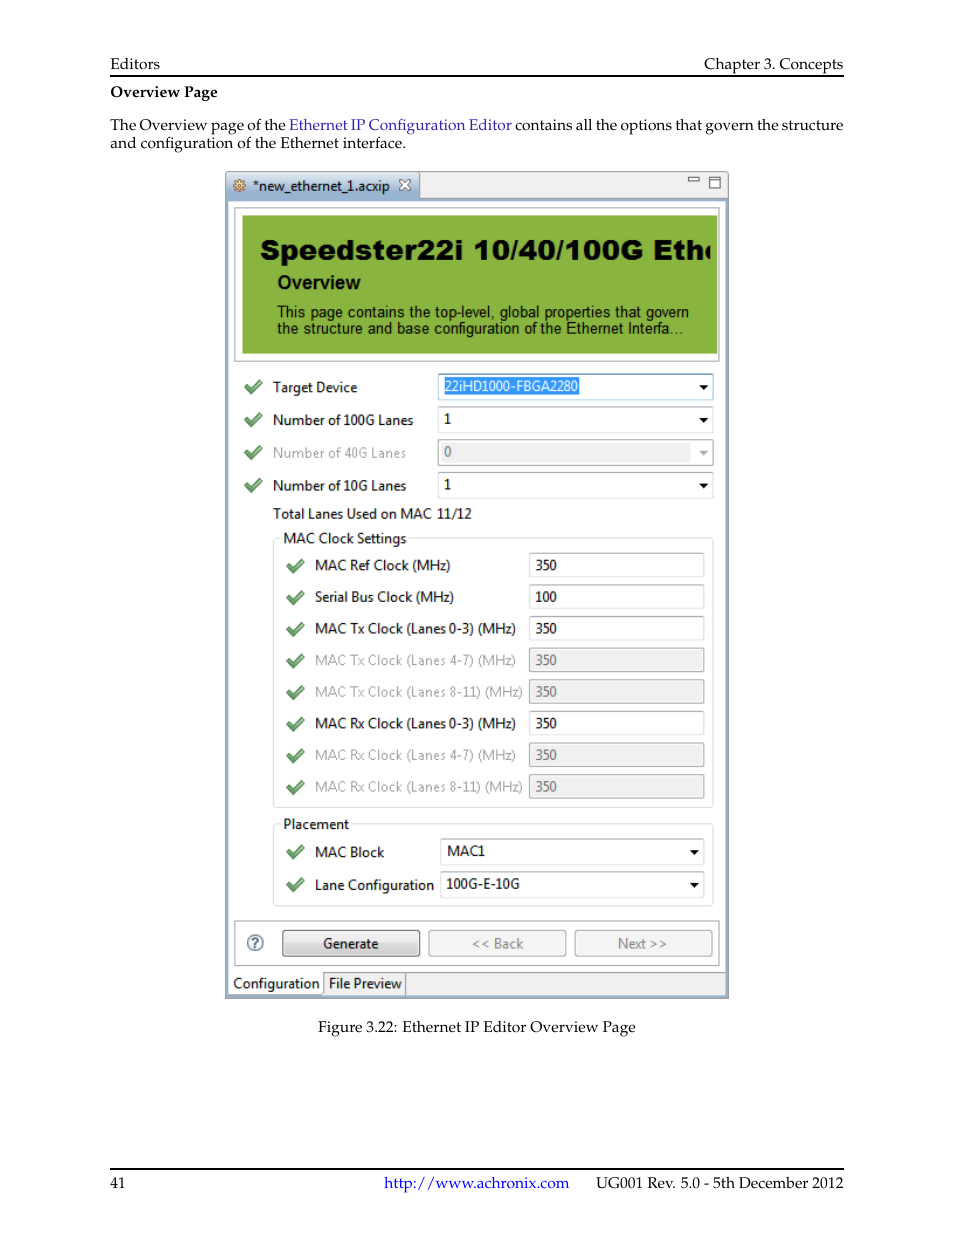
Task: Click the MAC Ref Clock input field
Action: pyautogui.click(x=616, y=565)
